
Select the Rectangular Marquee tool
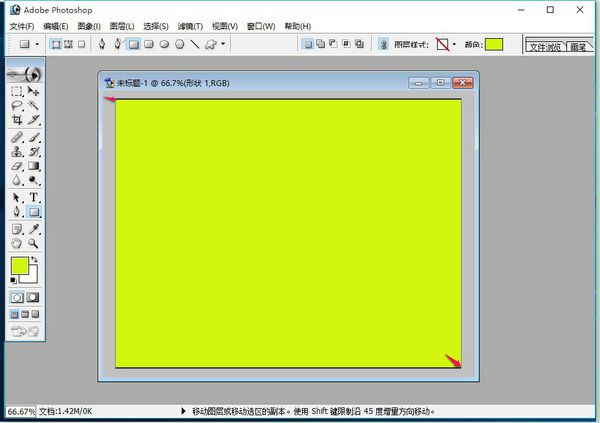point(17,91)
